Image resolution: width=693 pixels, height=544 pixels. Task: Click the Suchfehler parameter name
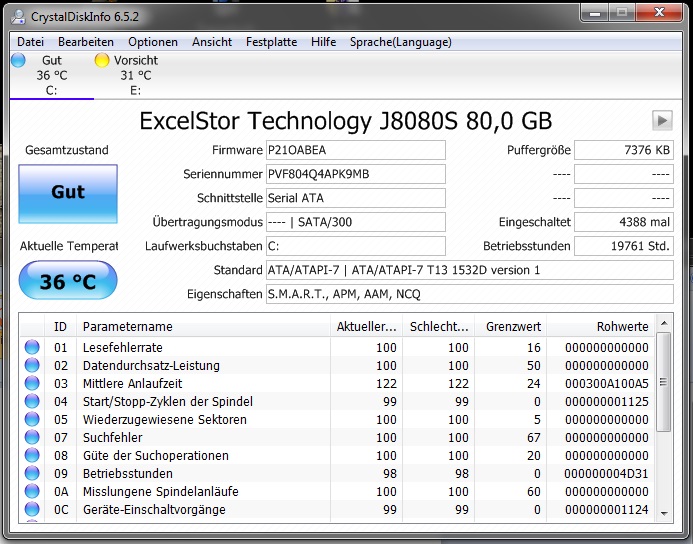112,437
